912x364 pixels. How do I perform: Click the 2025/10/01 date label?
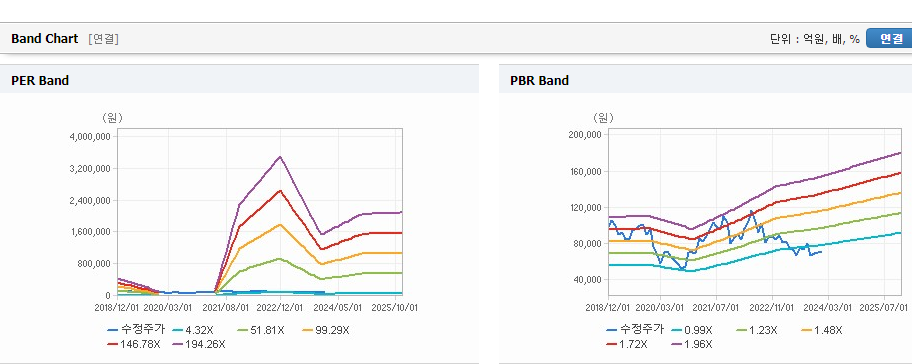pos(395,307)
